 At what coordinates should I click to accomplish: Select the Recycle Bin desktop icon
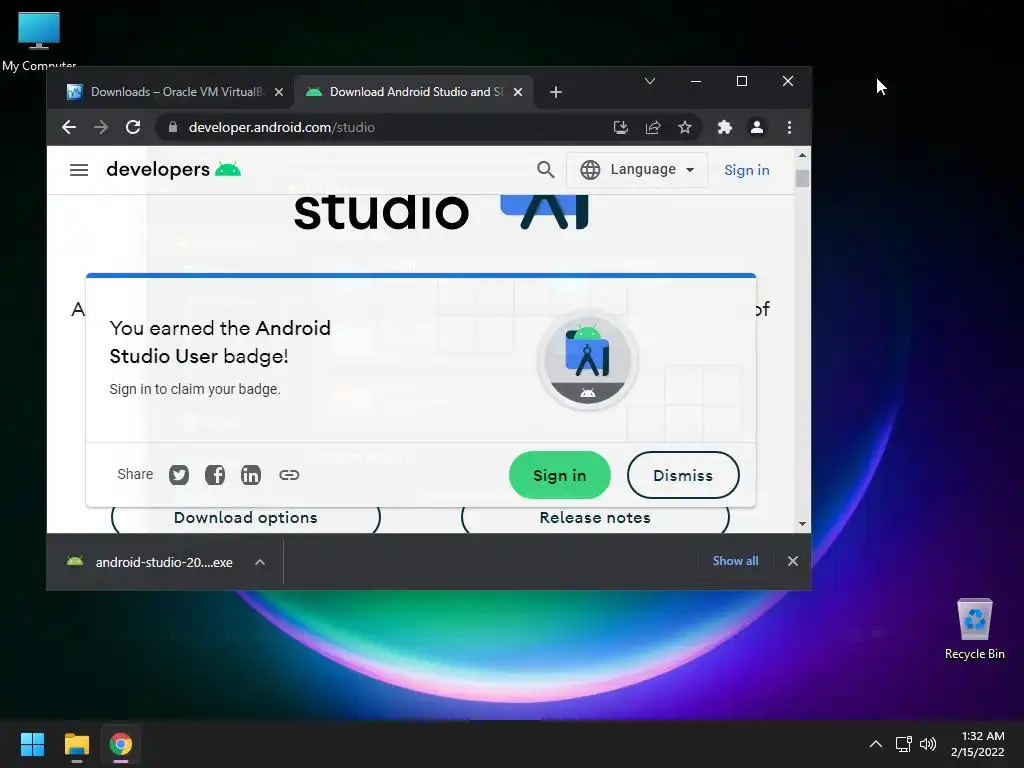click(974, 628)
